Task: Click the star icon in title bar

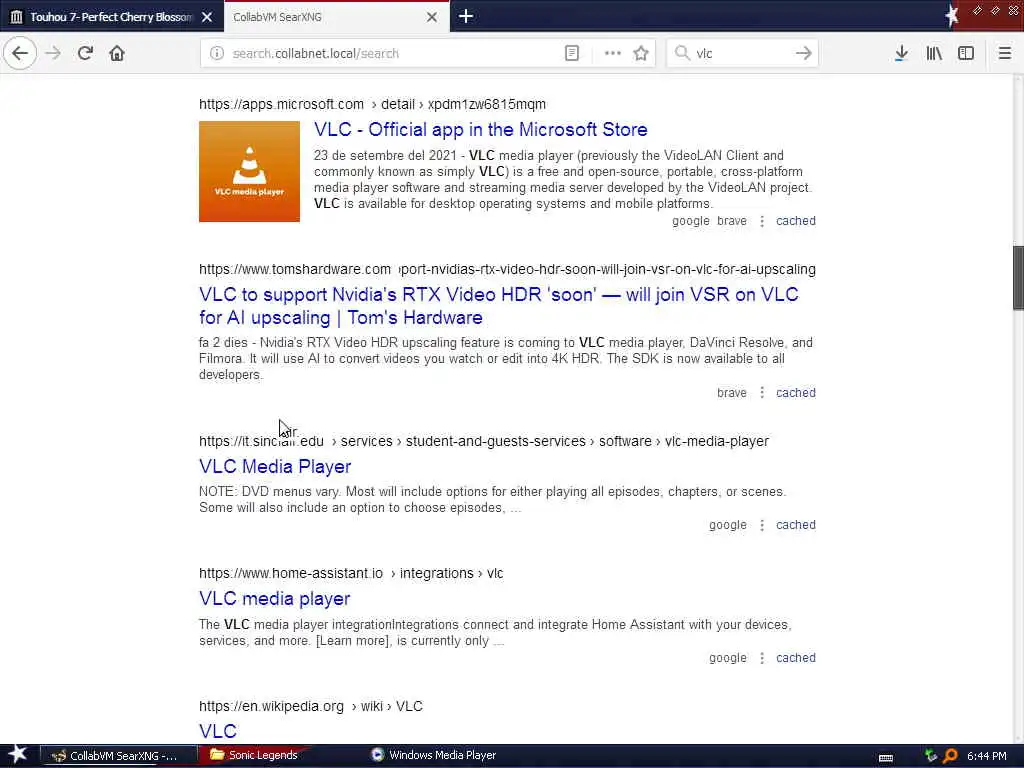Action: [952, 16]
